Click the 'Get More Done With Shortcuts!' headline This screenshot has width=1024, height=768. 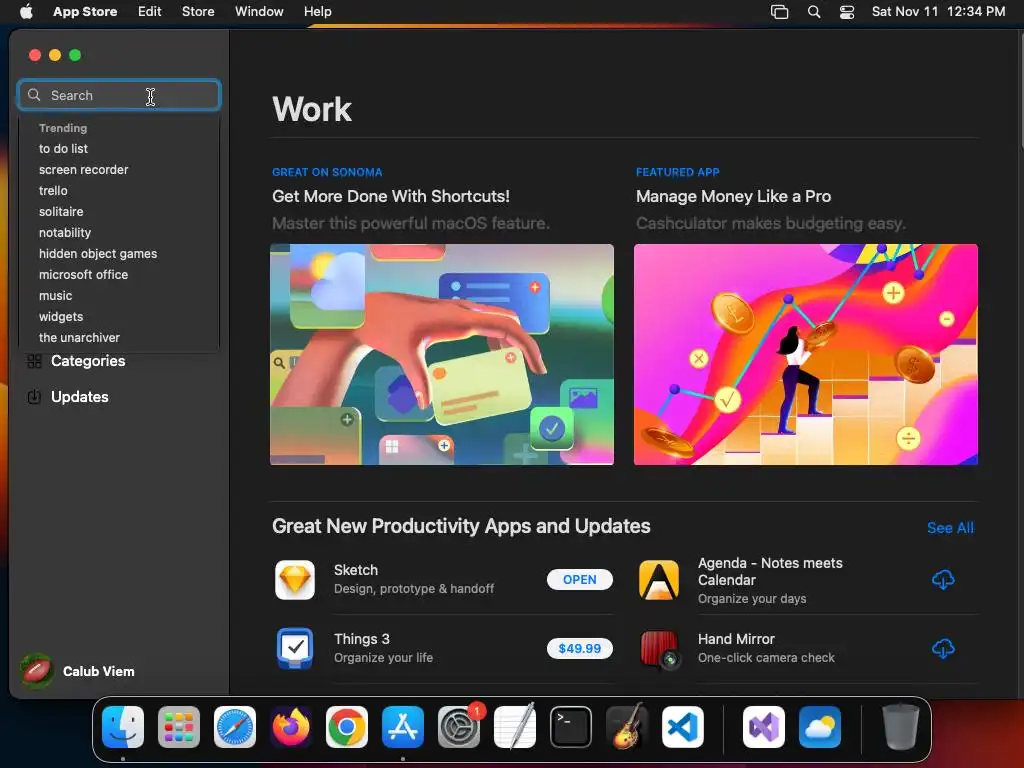[x=391, y=197]
